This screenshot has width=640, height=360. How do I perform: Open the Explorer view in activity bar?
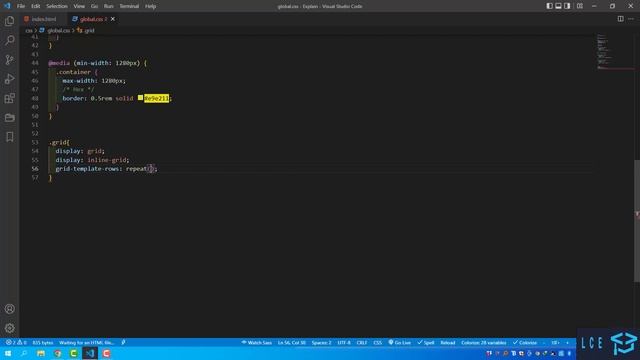tap(9, 21)
